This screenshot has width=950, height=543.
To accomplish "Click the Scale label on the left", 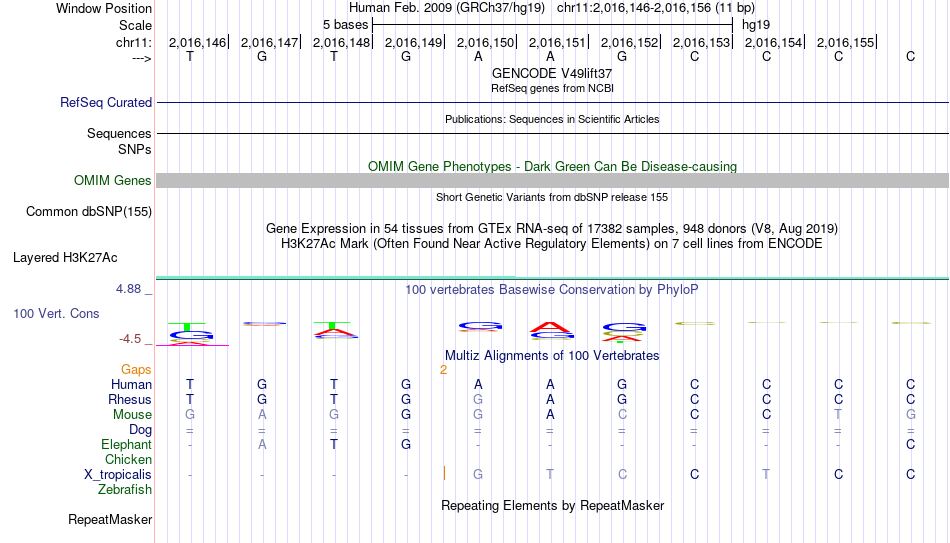I will coord(135,25).
